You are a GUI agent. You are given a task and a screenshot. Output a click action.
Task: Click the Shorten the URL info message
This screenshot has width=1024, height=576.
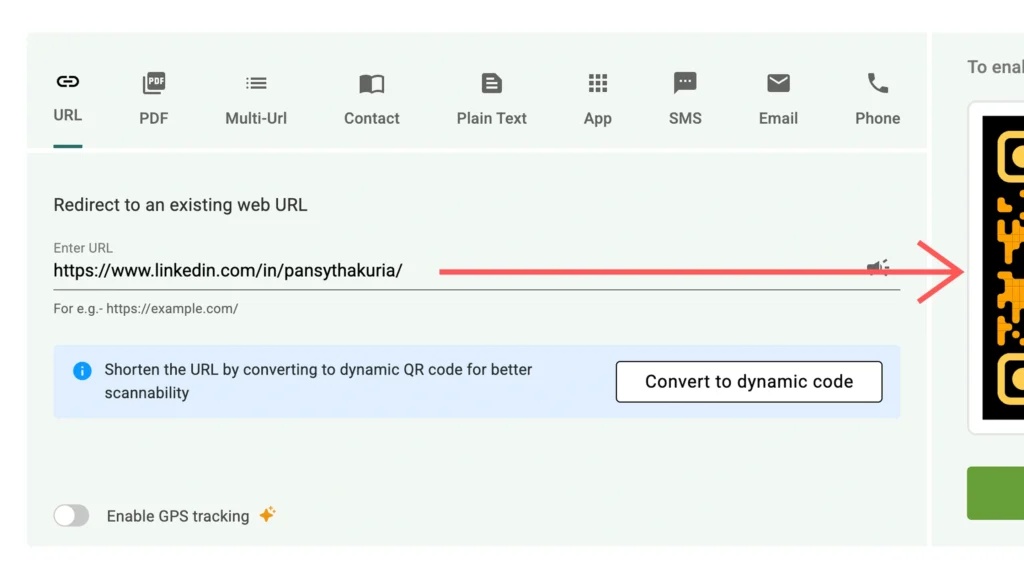[318, 381]
